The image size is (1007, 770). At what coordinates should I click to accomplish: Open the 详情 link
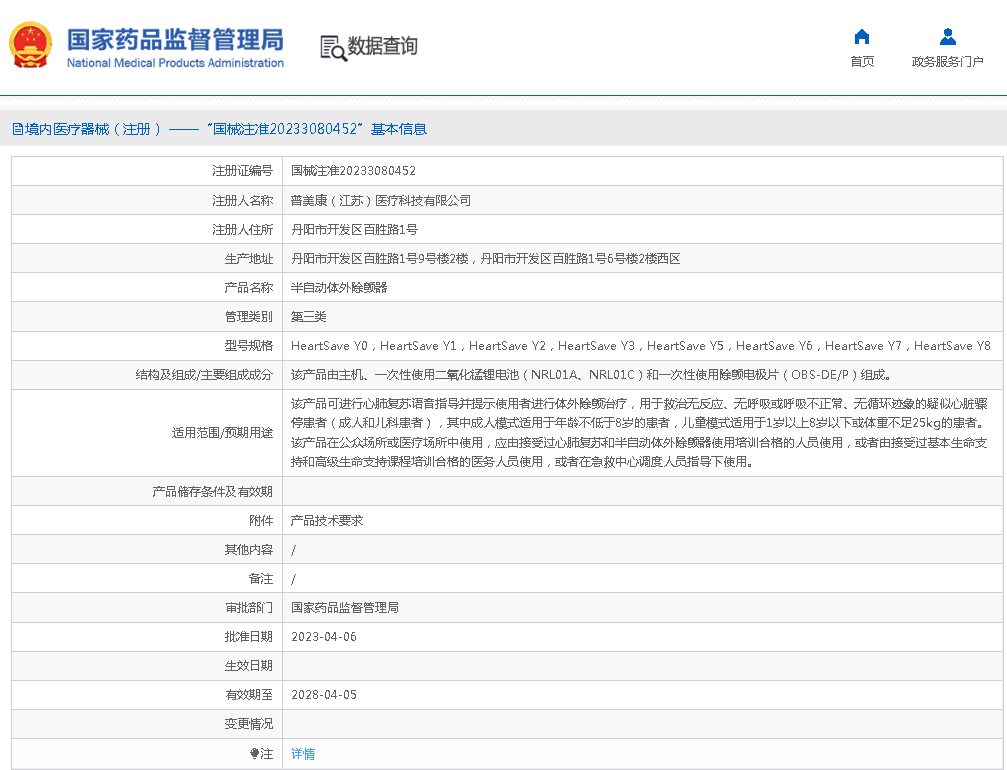point(303,754)
